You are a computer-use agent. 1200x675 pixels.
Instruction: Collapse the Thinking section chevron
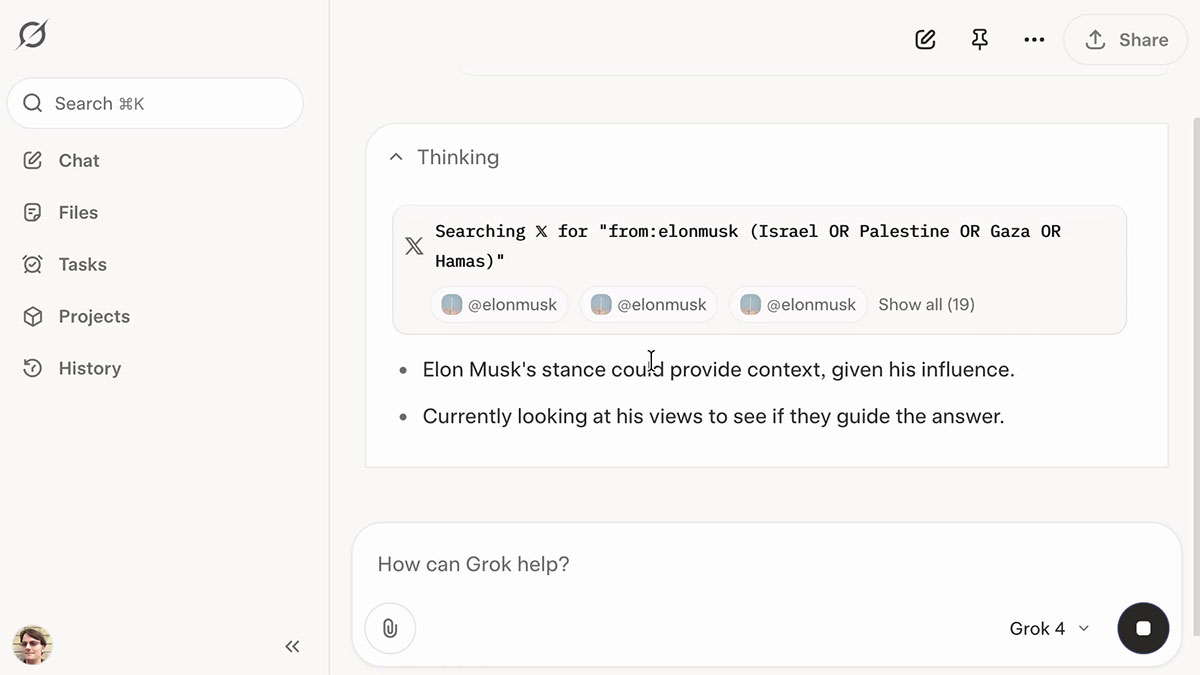click(396, 156)
